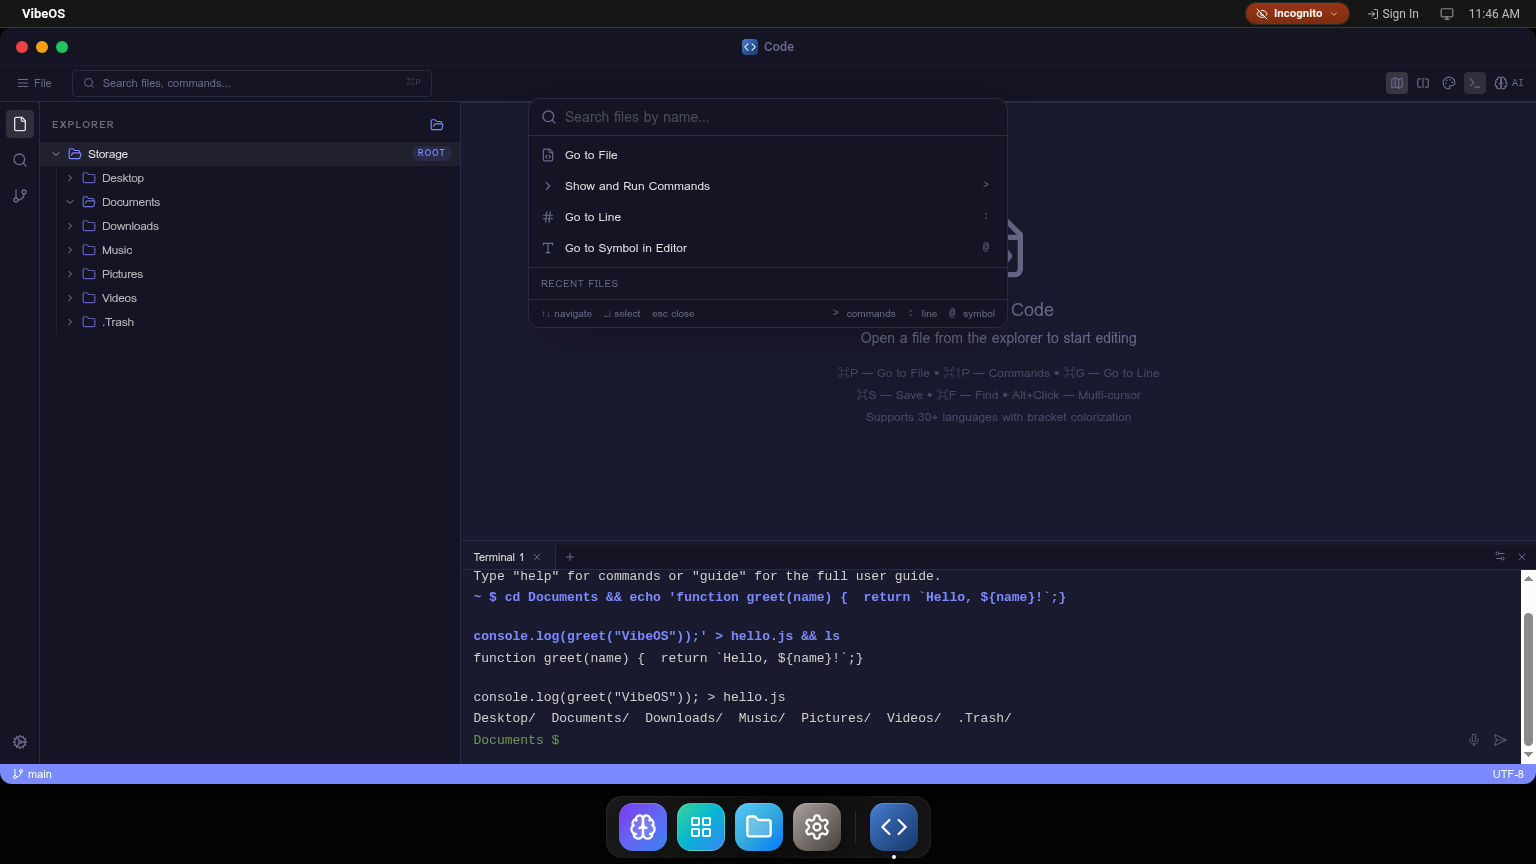Viewport: 1536px width, 864px height.
Task: Expand the Pictures folder chevron
Action: pyautogui.click(x=70, y=274)
